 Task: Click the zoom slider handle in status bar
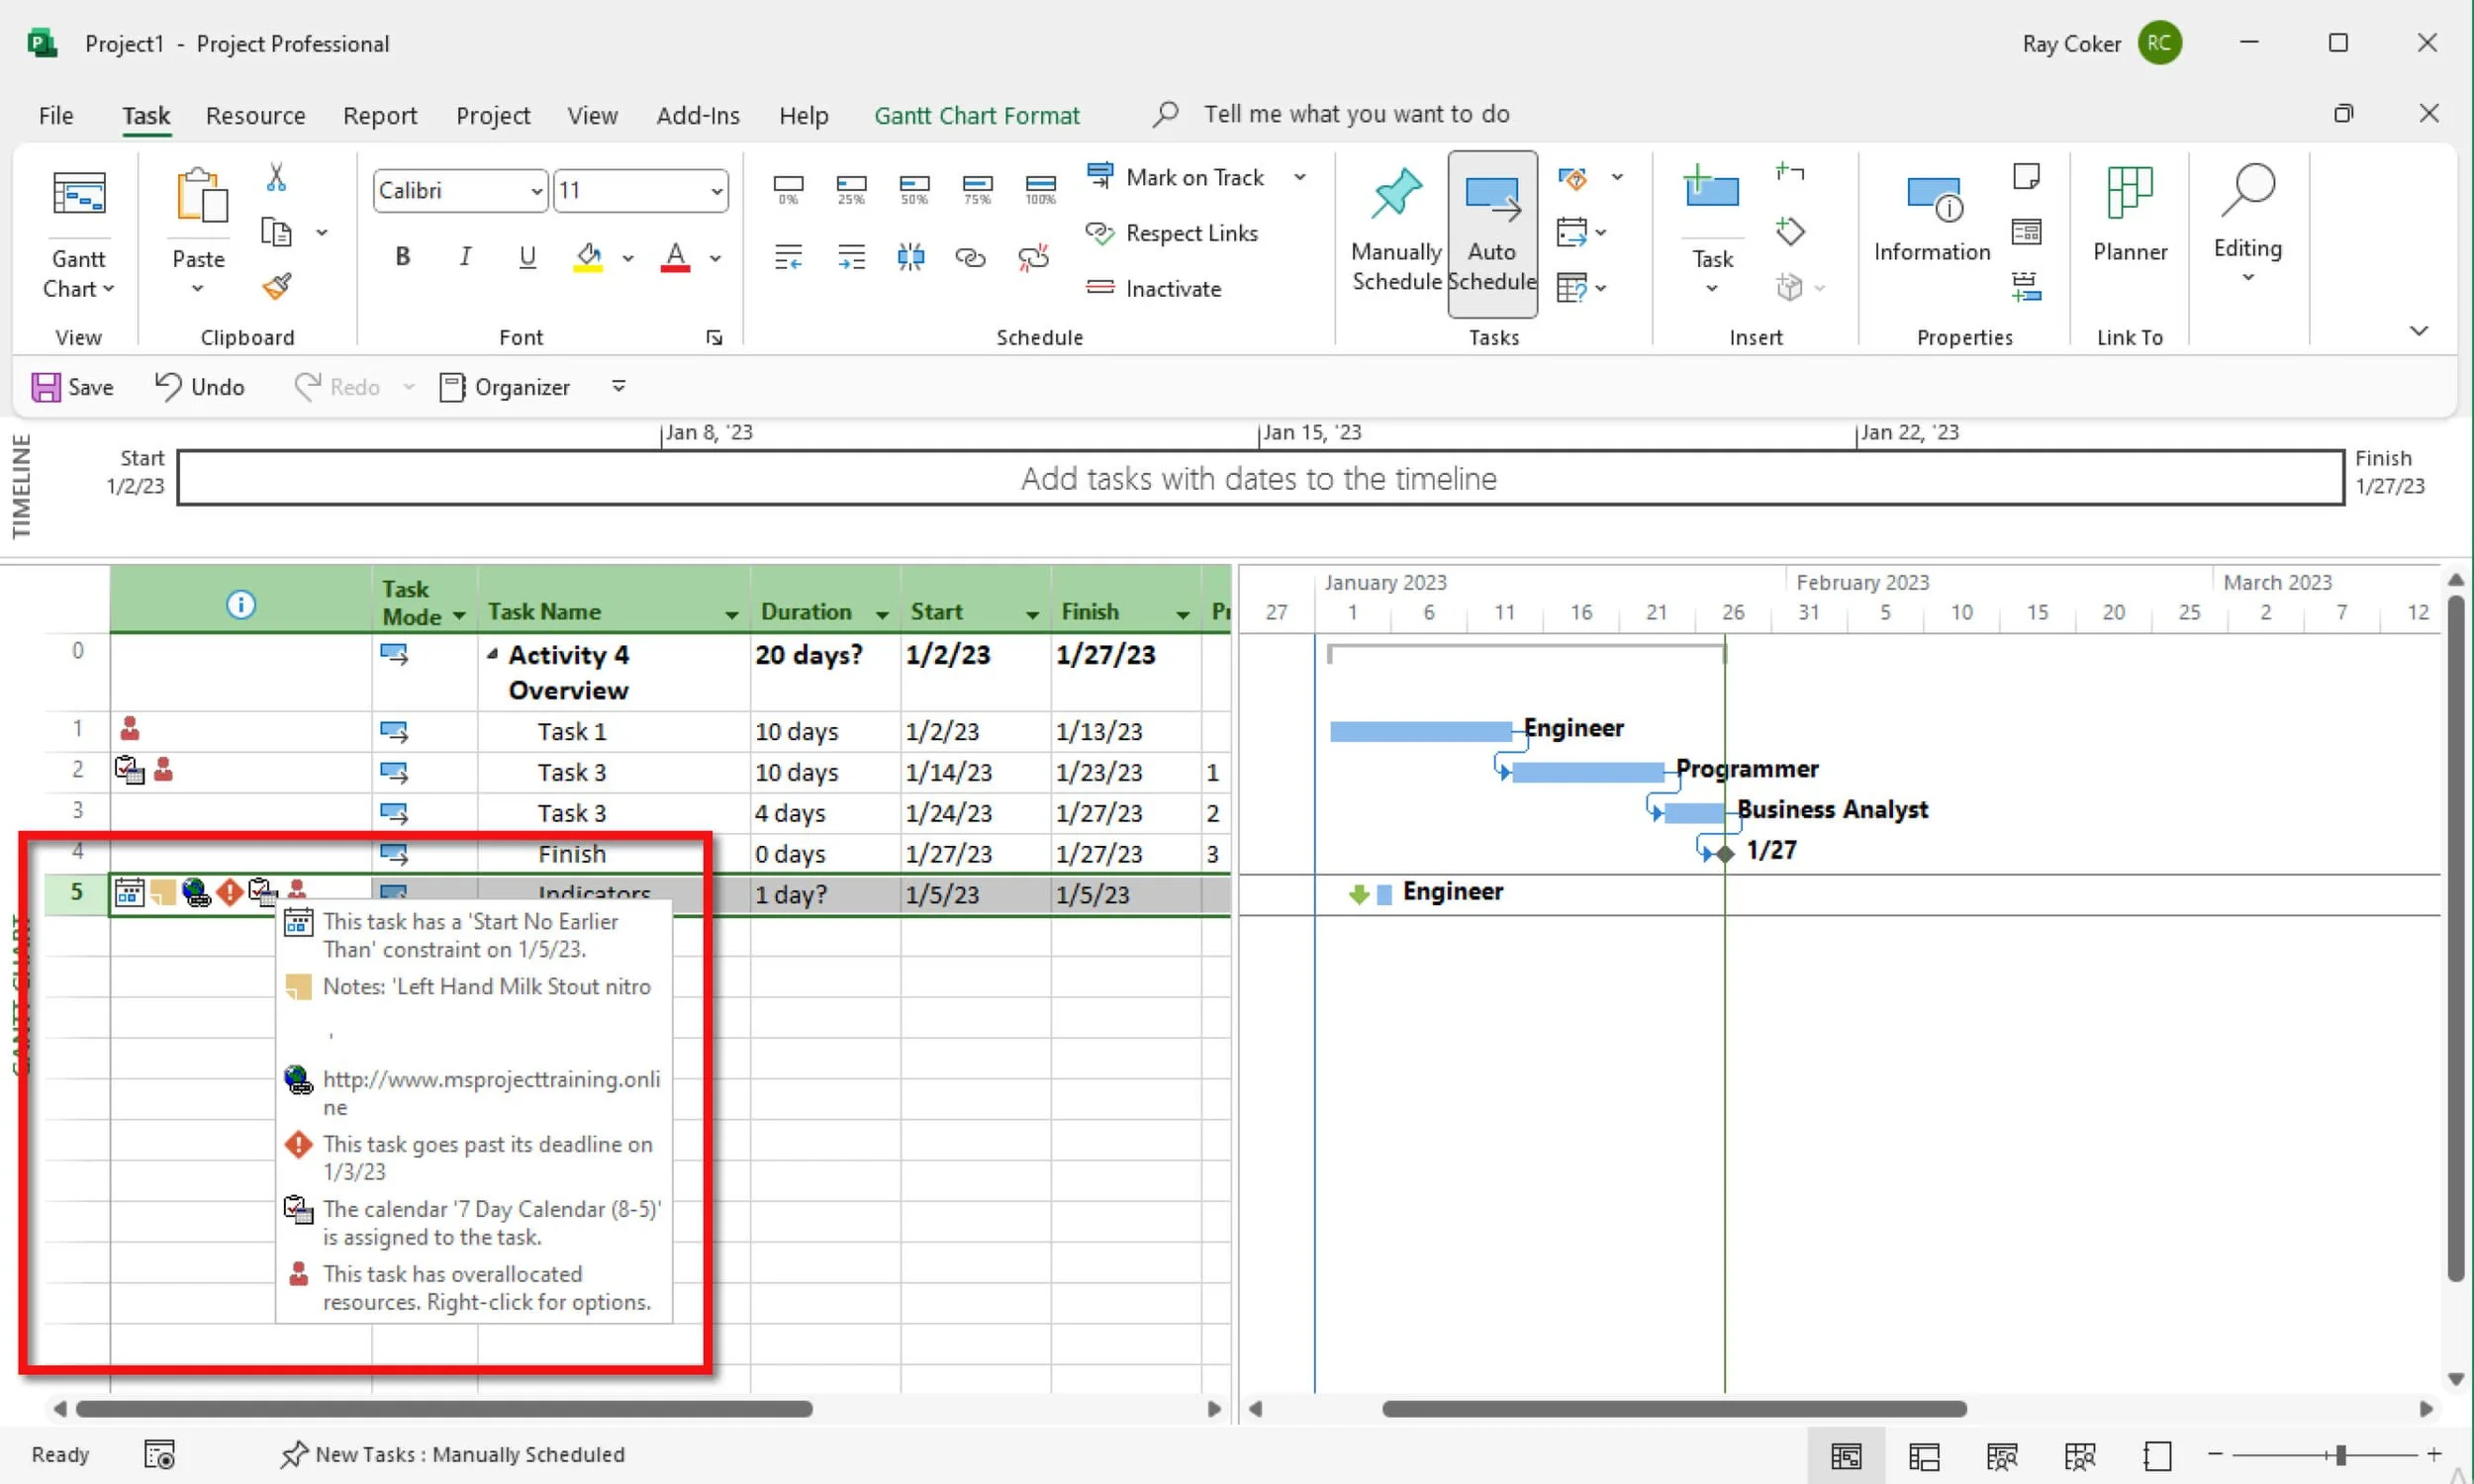pyautogui.click(x=2340, y=1455)
